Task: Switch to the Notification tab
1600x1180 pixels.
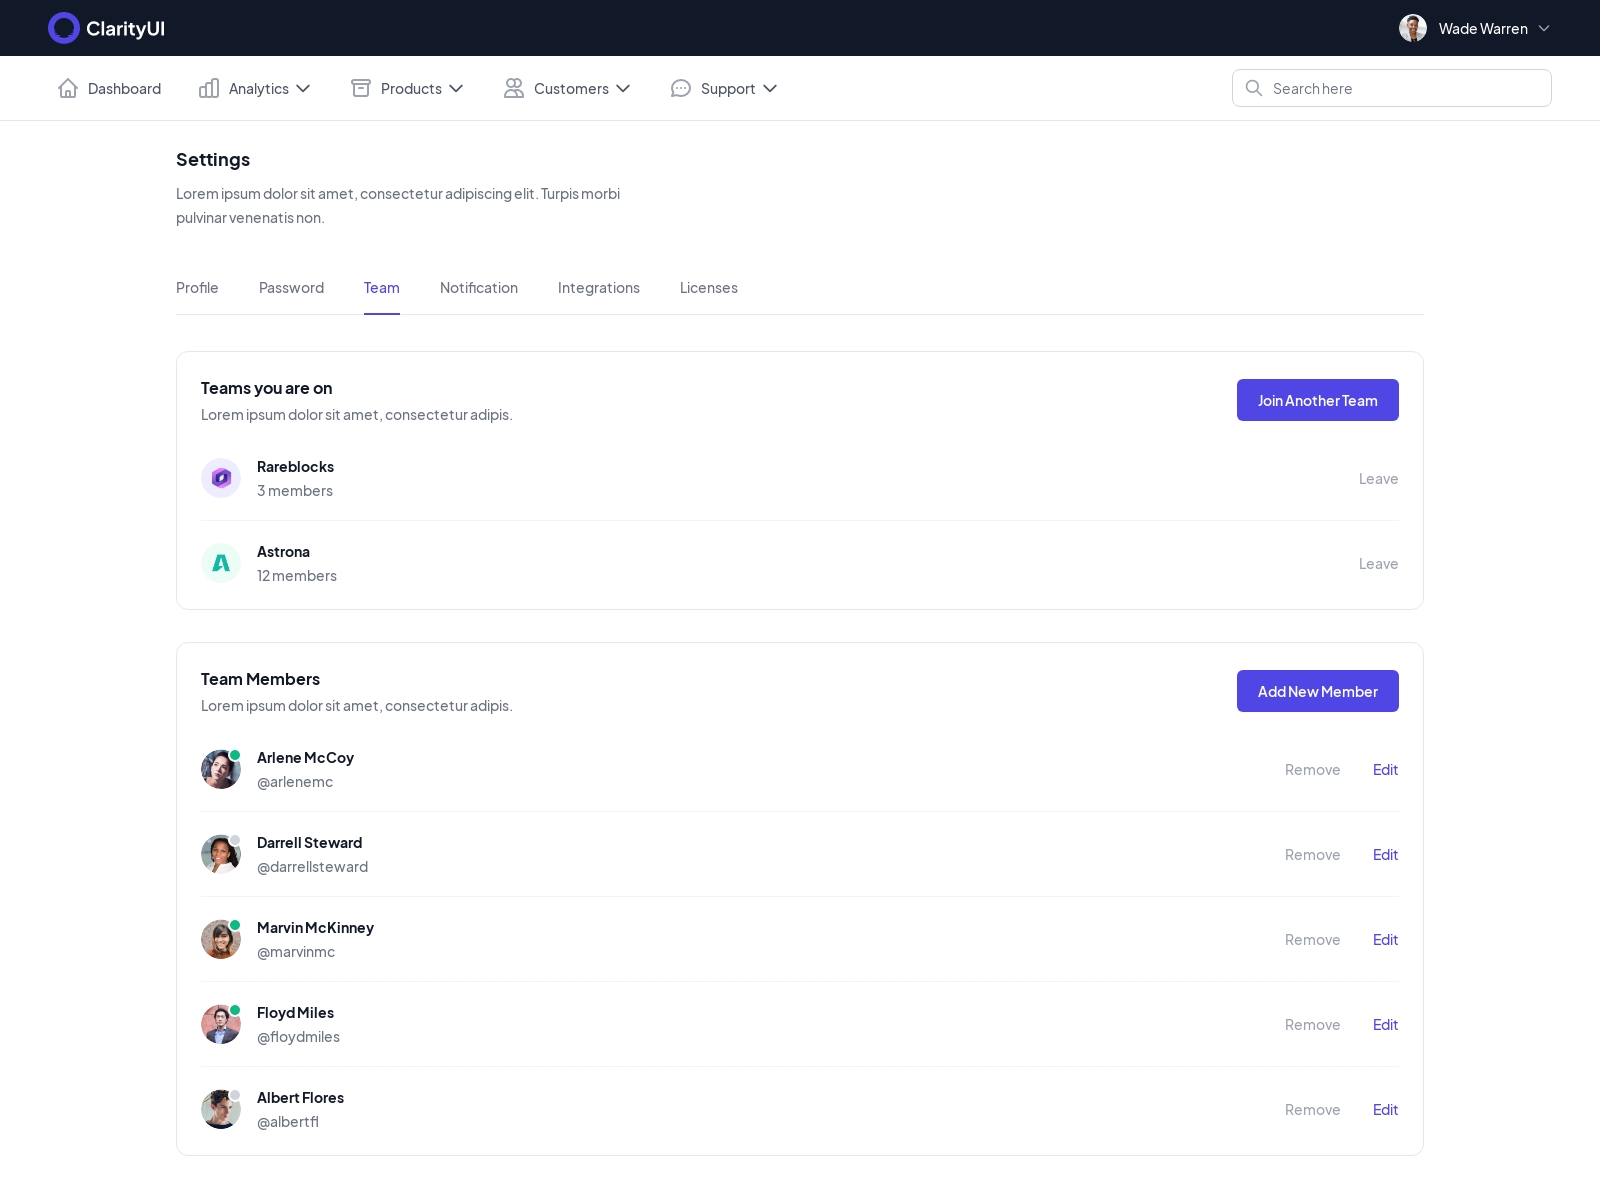Action: [479, 288]
